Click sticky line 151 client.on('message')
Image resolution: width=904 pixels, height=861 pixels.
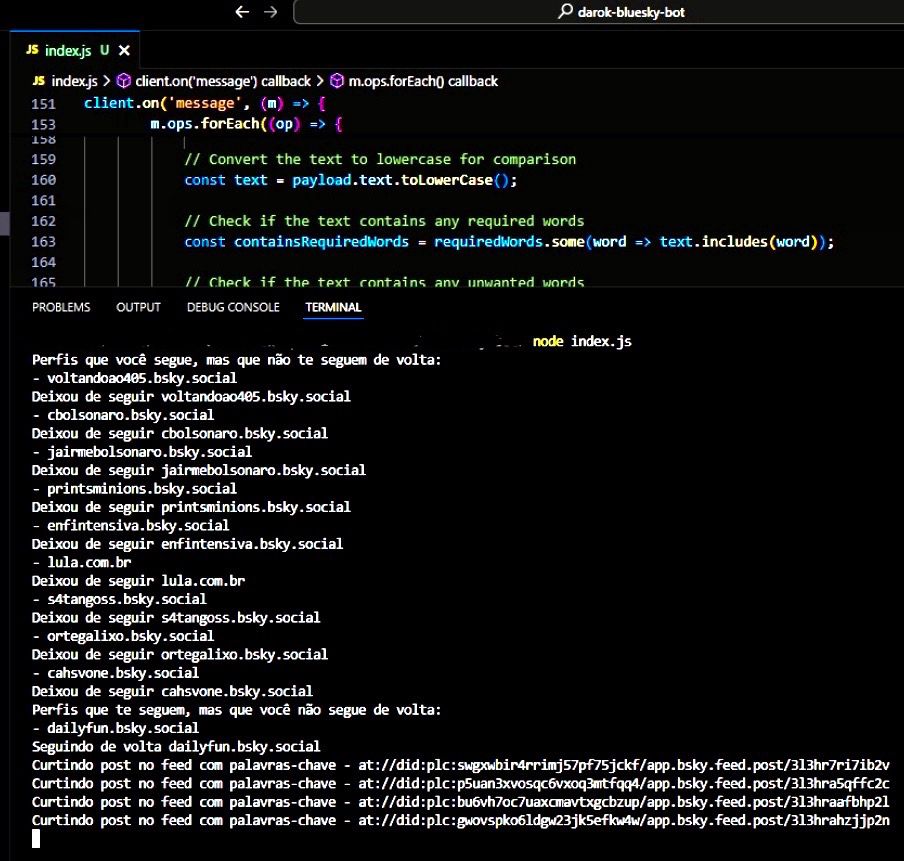pyautogui.click(x=205, y=104)
